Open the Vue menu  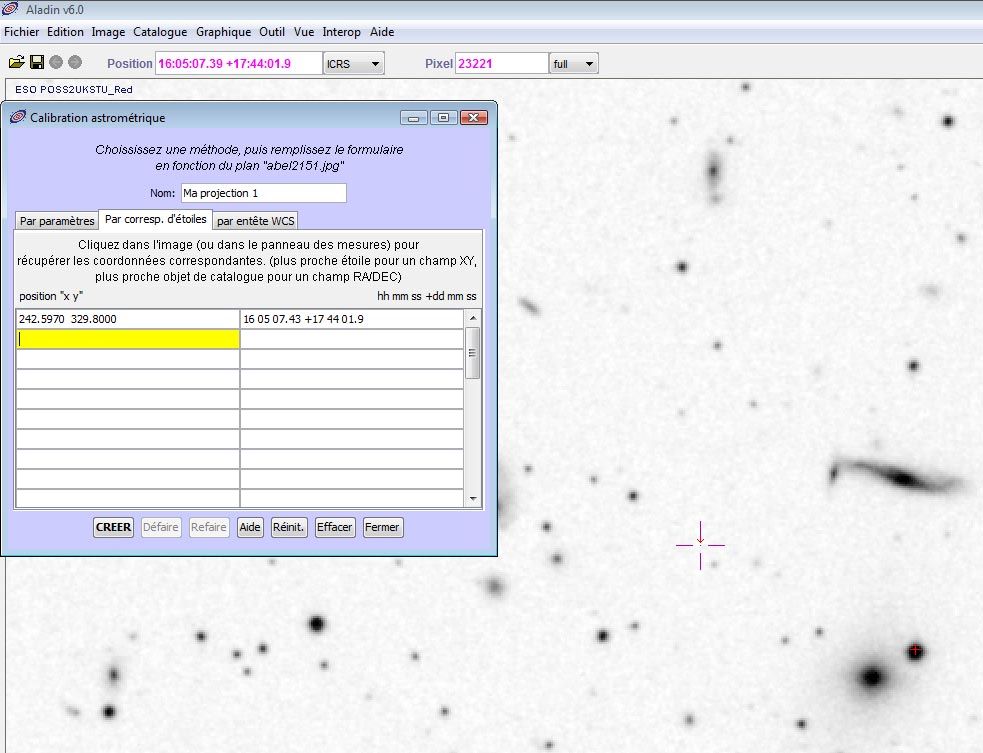point(304,32)
